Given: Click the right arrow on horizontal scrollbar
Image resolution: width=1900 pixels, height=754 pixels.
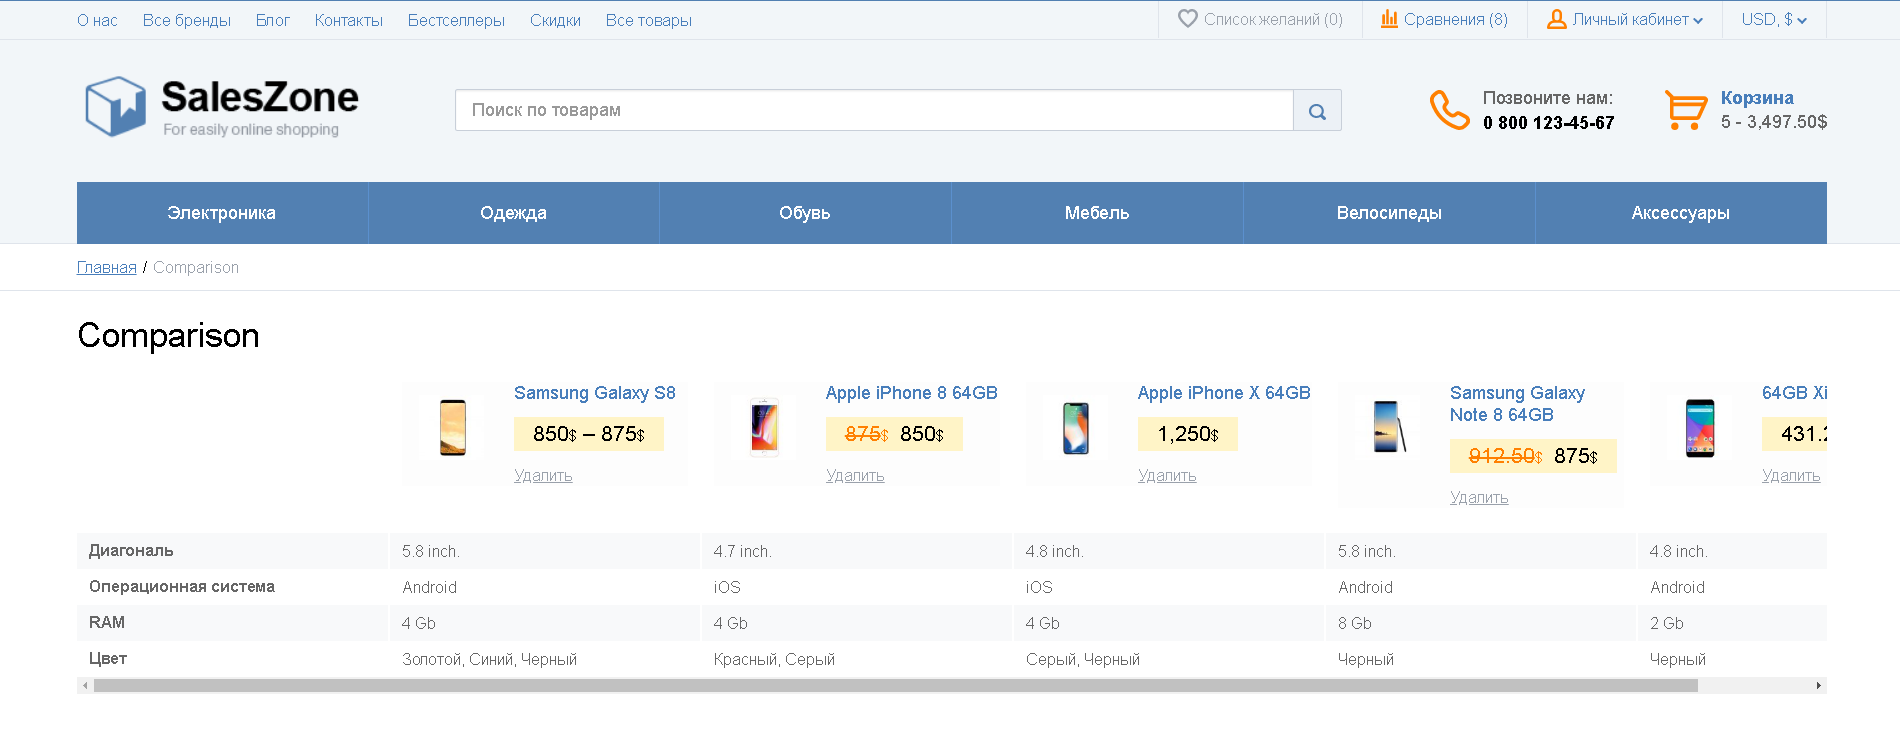Looking at the screenshot, I should (1818, 686).
